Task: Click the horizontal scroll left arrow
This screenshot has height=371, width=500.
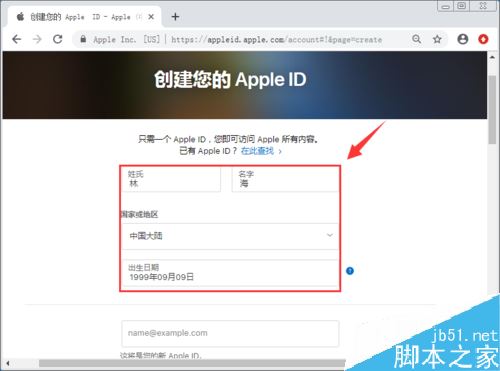Action: coord(8,363)
